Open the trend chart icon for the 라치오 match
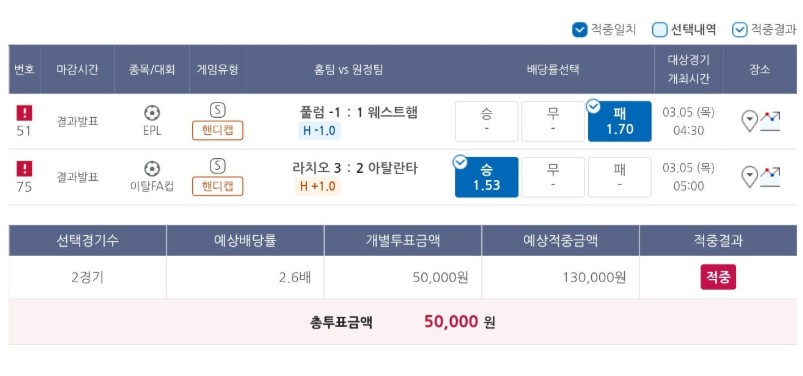 point(770,177)
